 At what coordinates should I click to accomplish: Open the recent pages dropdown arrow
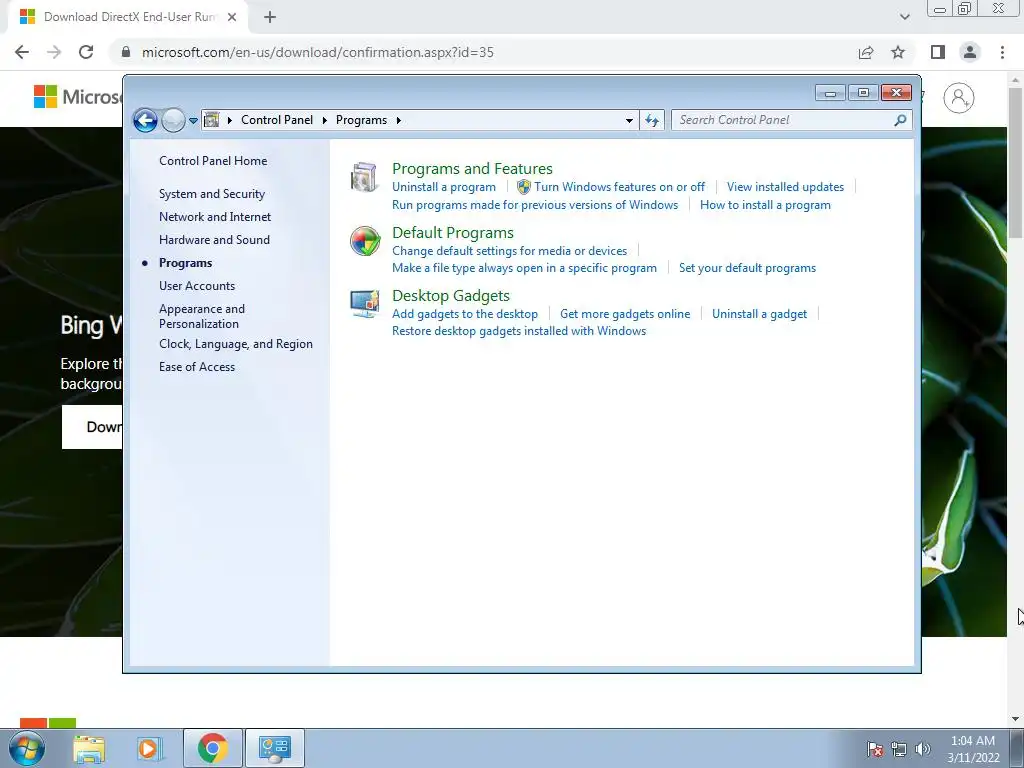[x=193, y=120]
